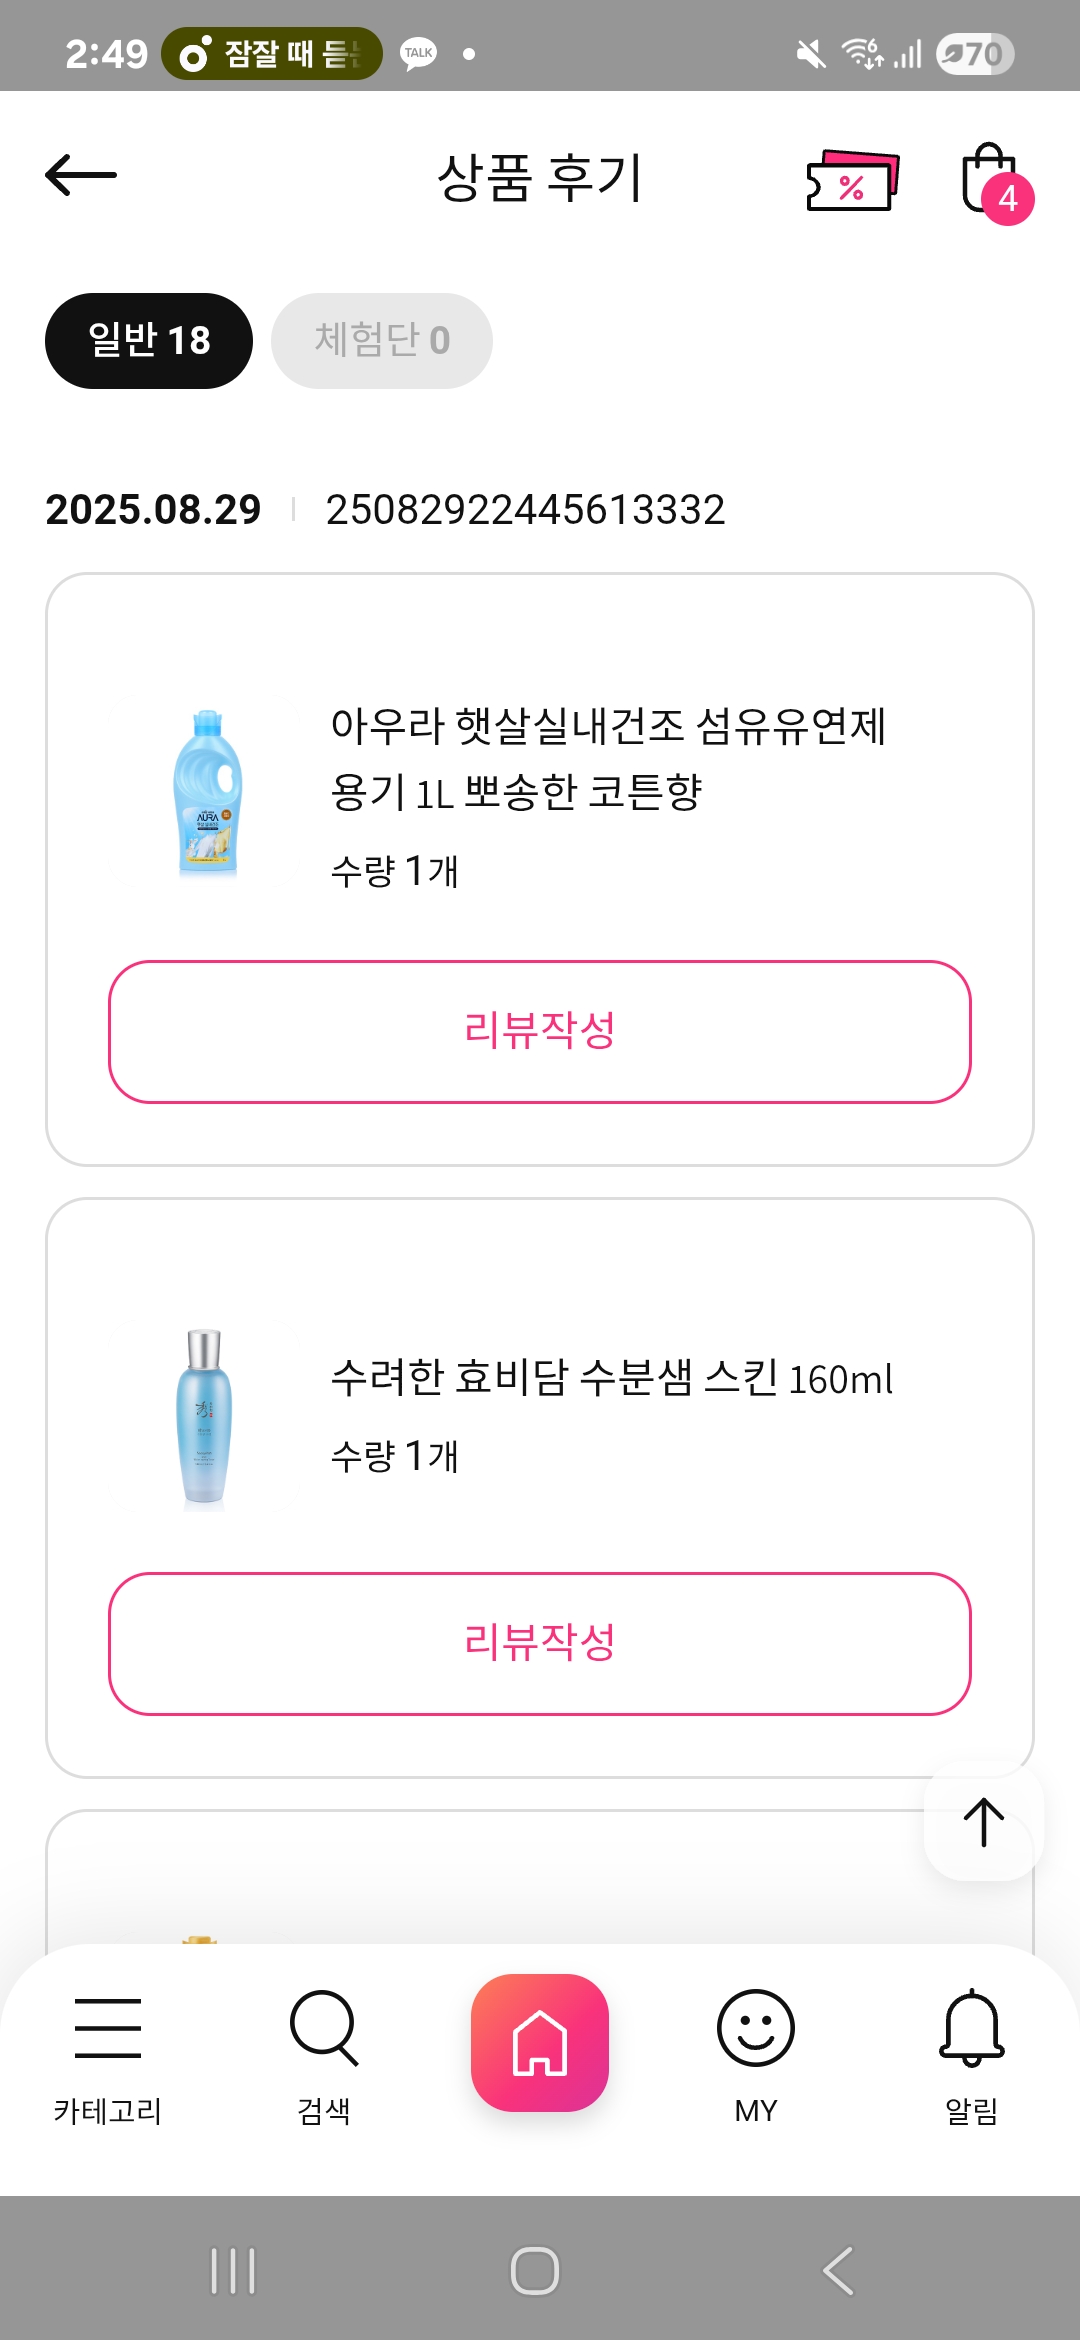Switch to the 체험단 0 tab

point(382,341)
